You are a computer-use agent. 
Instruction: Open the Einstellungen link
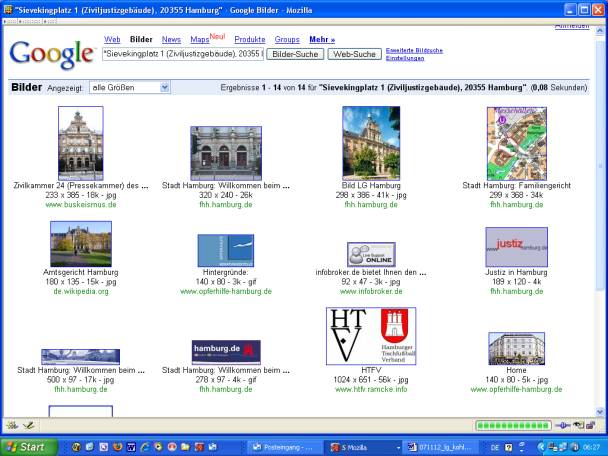(x=405, y=58)
